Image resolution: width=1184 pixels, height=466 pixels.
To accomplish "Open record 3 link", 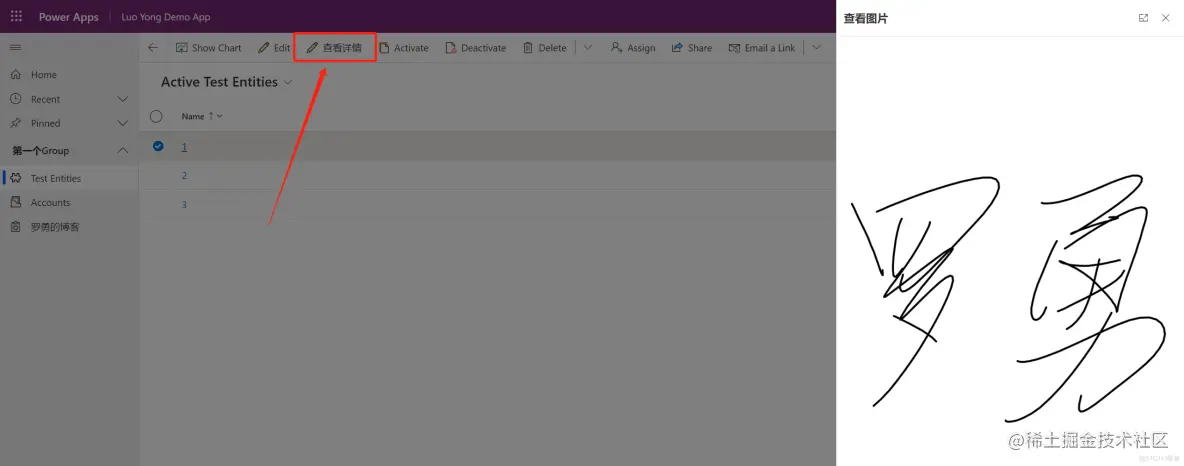I will coord(184,205).
